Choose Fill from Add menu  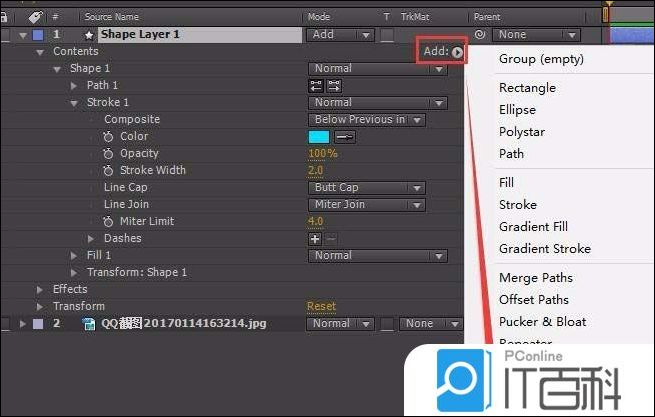click(506, 183)
